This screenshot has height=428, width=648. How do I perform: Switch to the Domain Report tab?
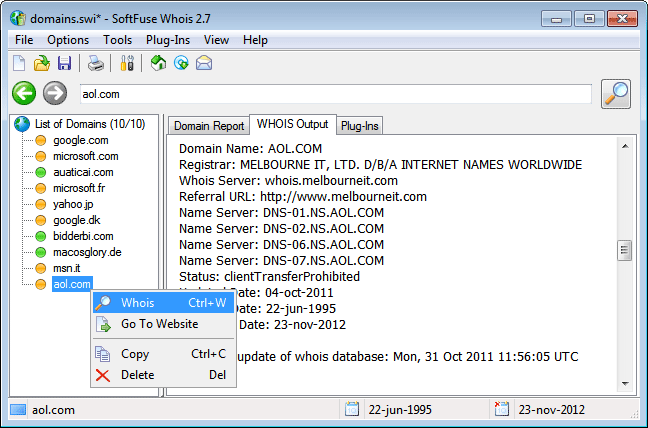208,126
